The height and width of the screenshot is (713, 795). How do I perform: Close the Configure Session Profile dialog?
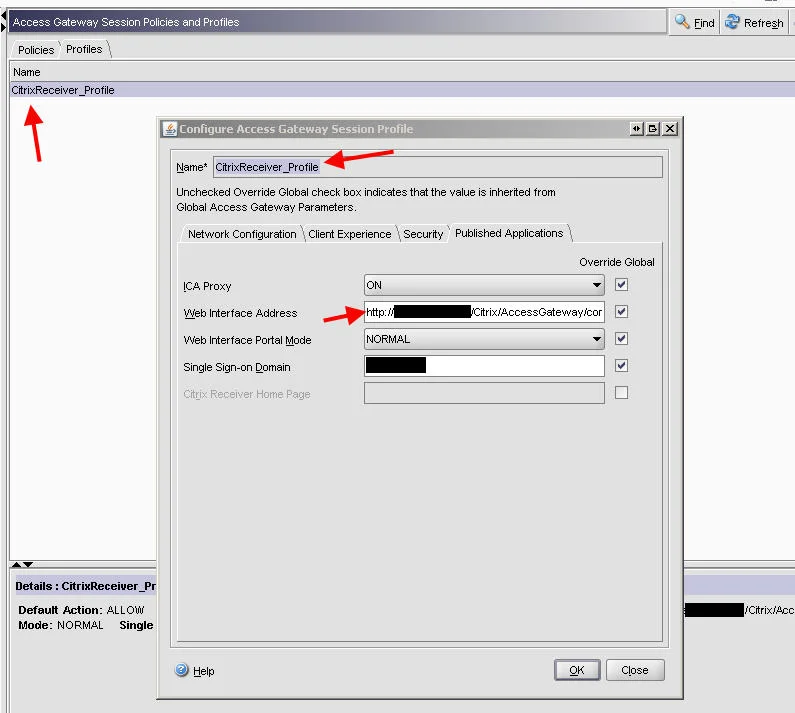[670, 129]
